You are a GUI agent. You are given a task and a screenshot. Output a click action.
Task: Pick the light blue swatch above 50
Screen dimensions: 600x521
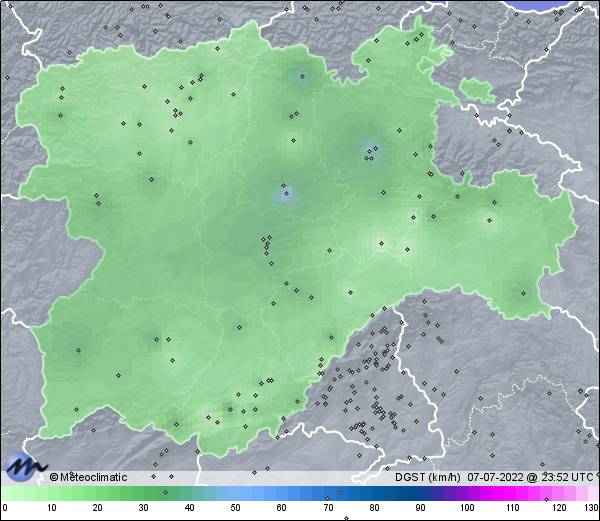click(235, 493)
